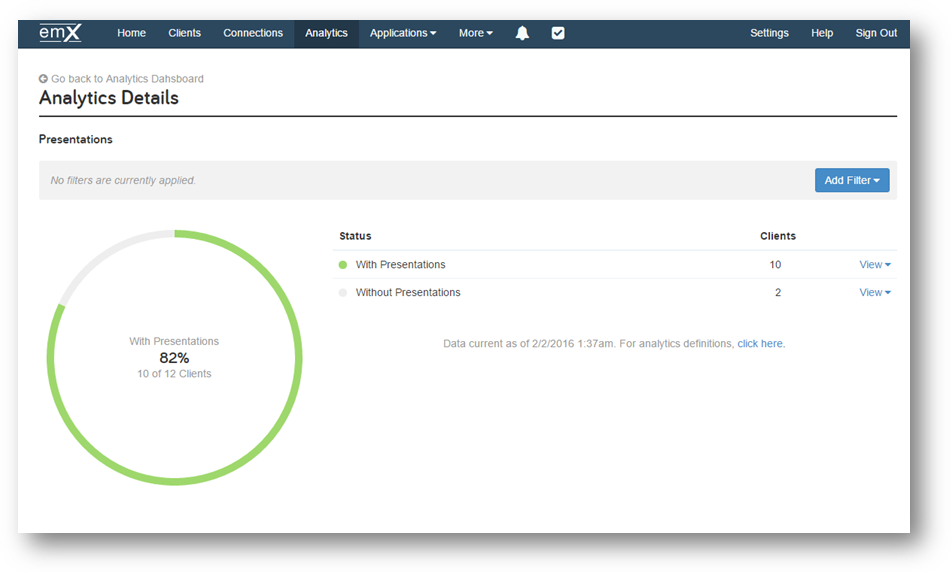Expand the More dropdown menu

476,33
